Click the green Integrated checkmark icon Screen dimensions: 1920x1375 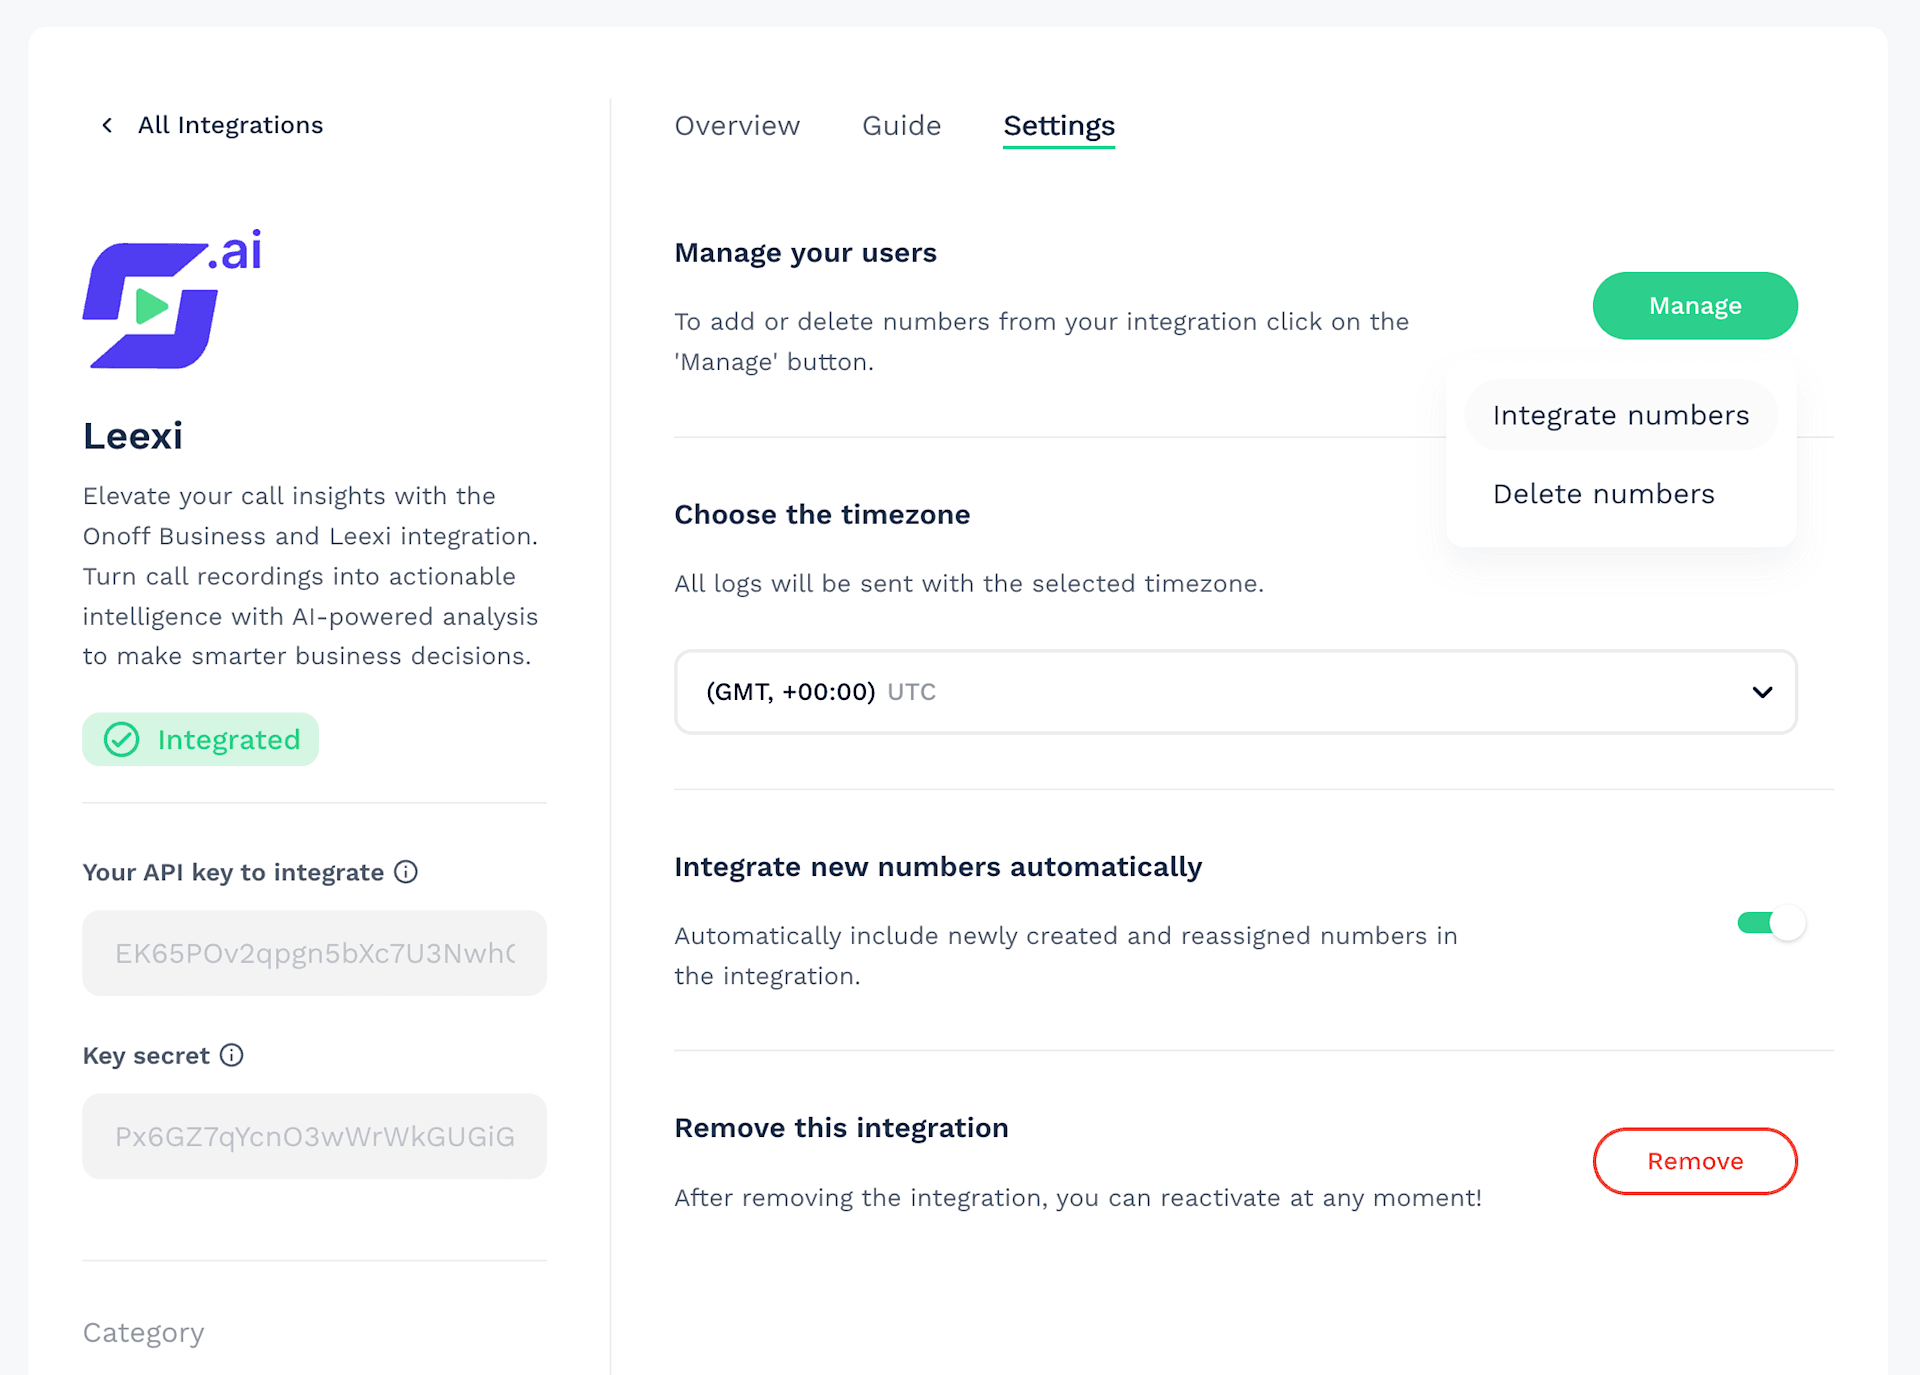click(122, 740)
